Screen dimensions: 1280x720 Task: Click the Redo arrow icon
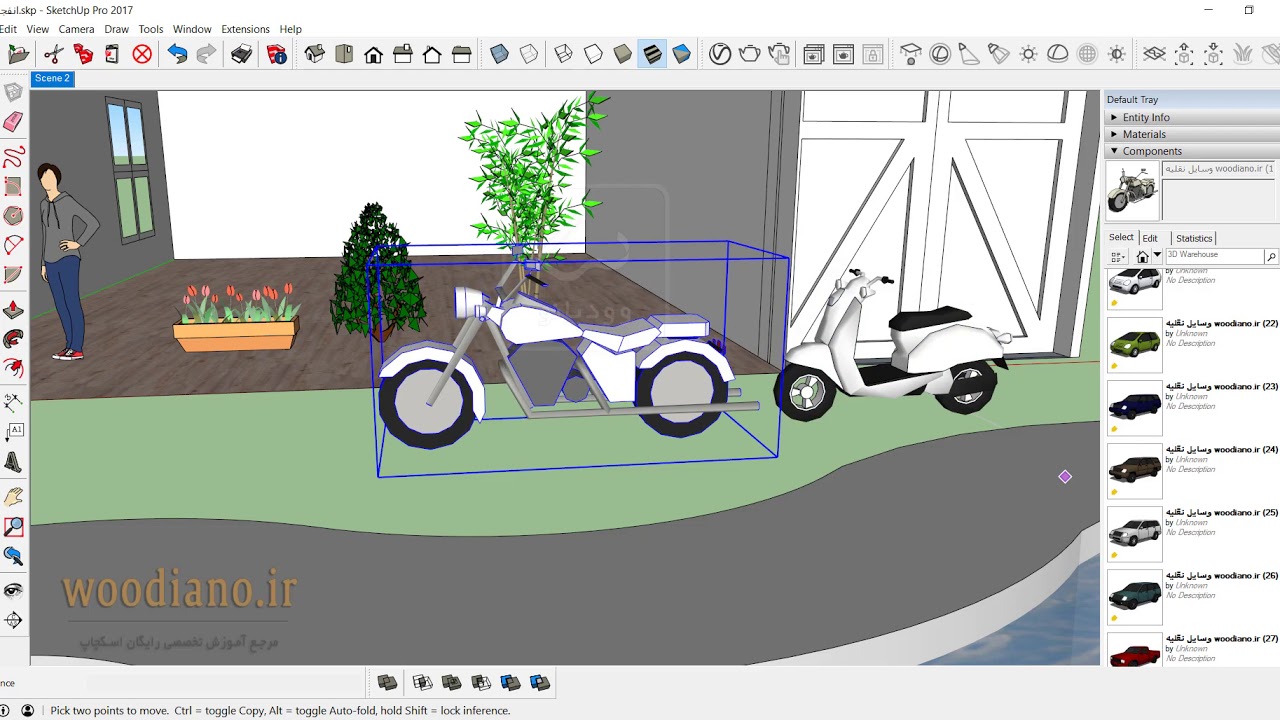207,54
